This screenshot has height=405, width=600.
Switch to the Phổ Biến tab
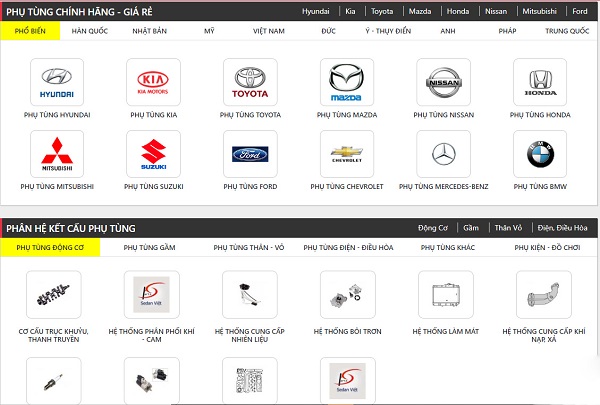[x=30, y=31]
